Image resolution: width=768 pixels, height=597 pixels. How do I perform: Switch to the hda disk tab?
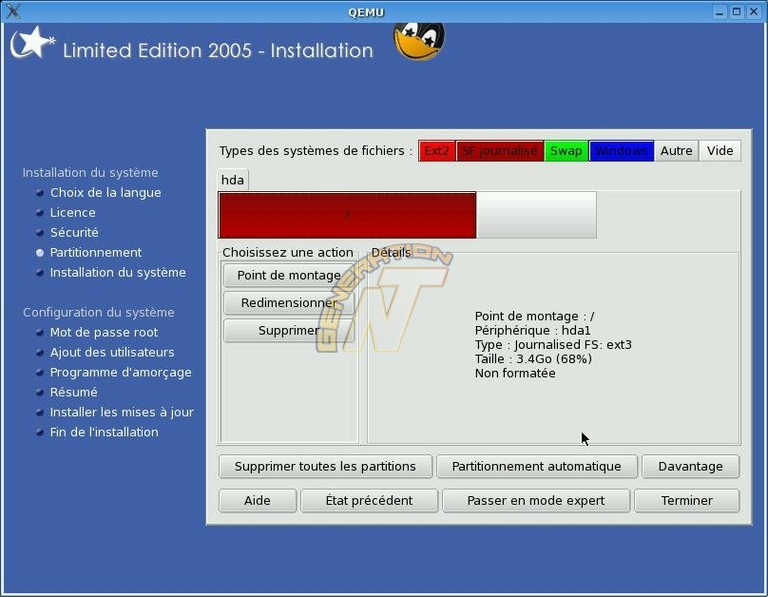click(233, 180)
